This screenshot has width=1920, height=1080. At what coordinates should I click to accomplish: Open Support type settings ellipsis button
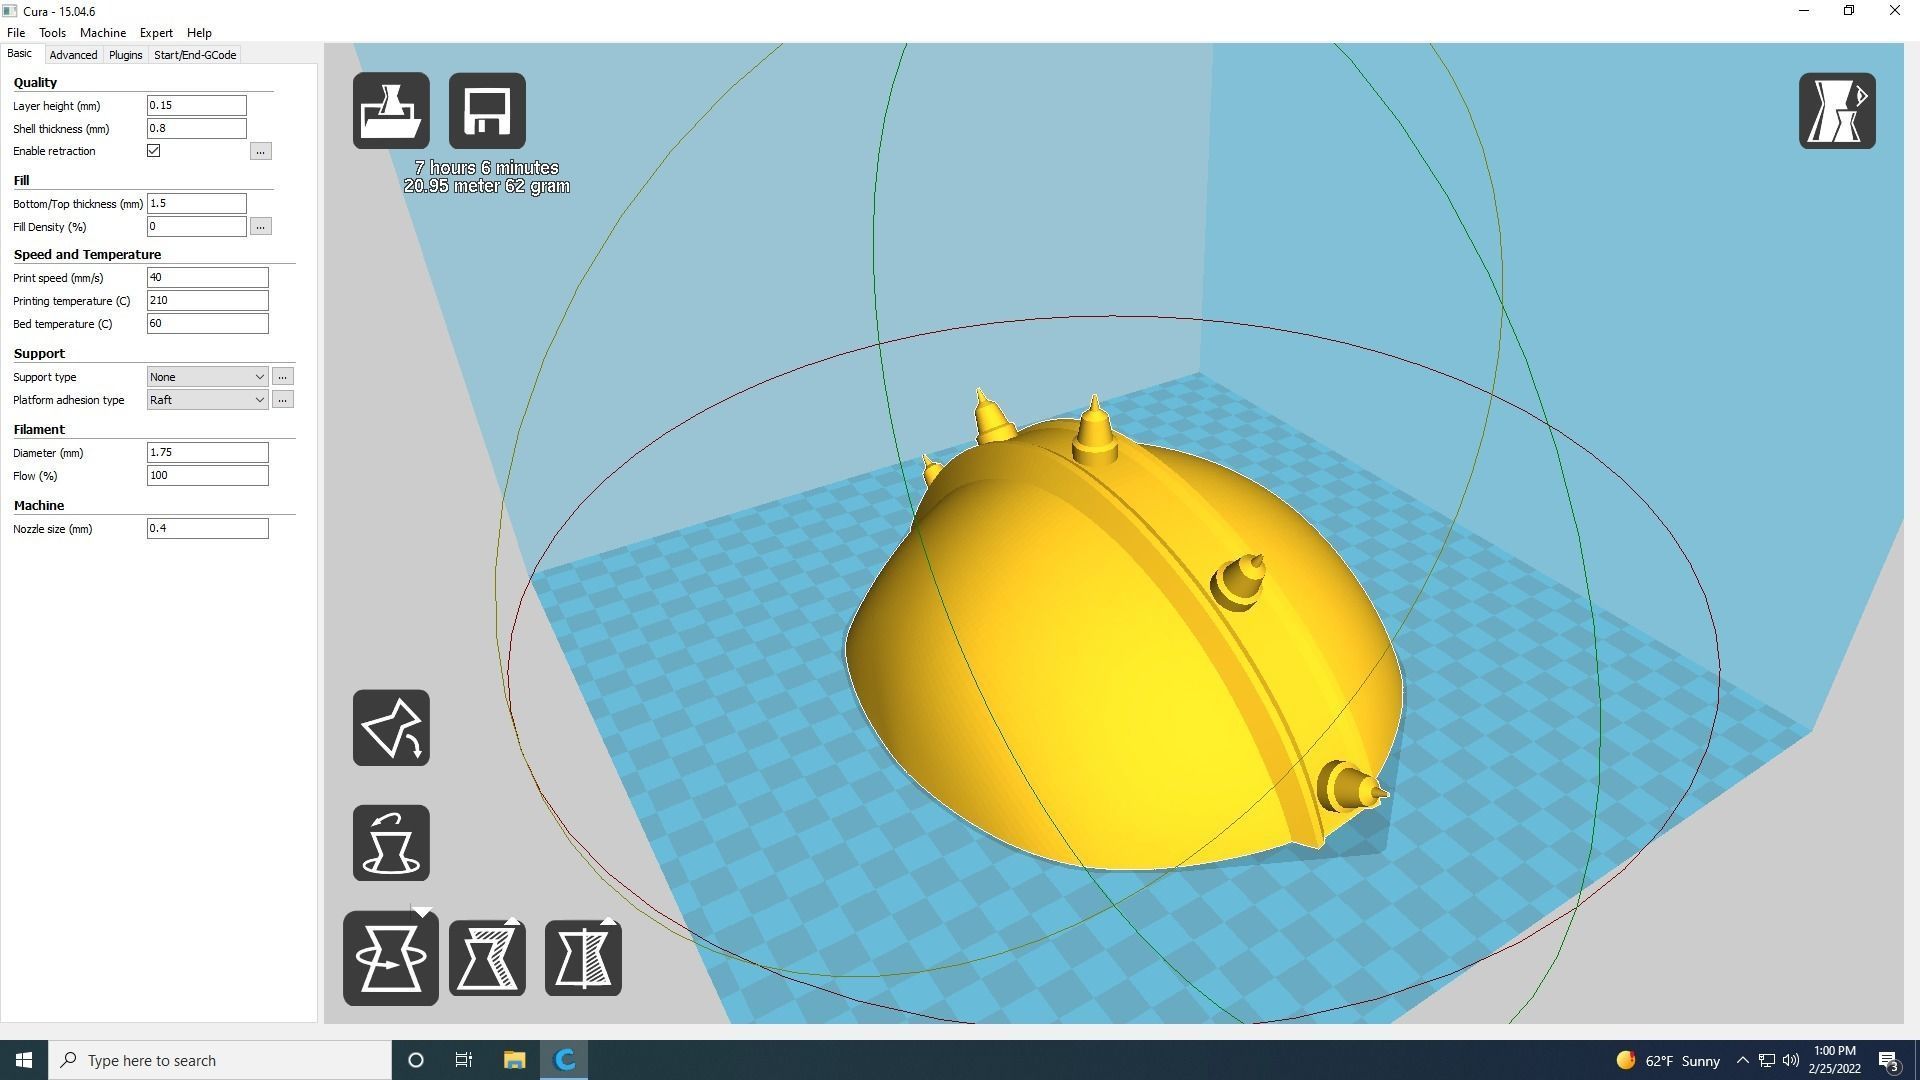[283, 377]
